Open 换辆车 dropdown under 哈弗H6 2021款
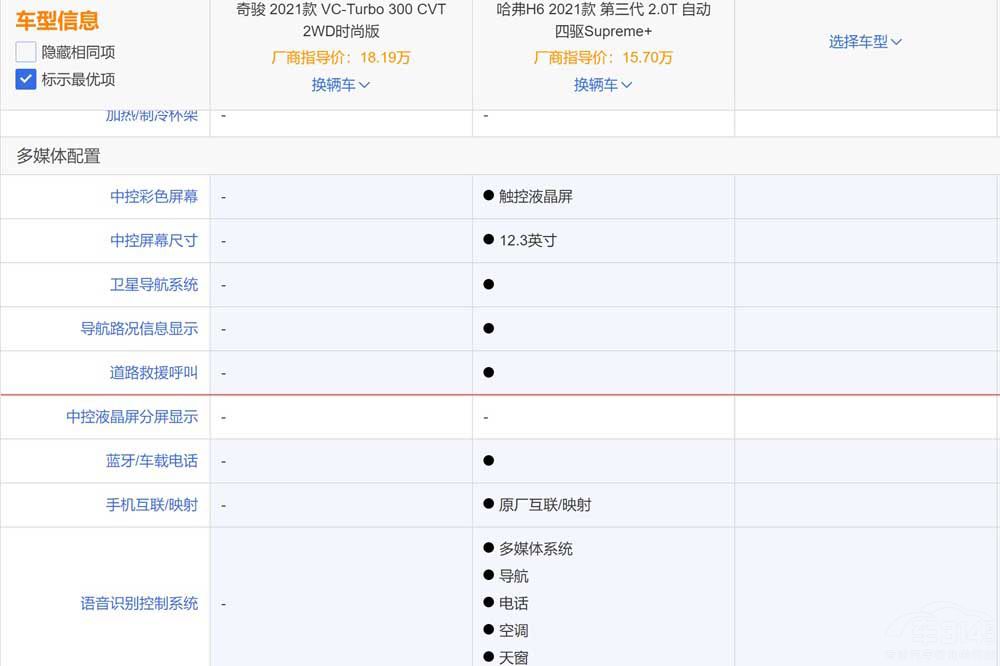Screen dimensions: 1000x666 click(x=603, y=85)
